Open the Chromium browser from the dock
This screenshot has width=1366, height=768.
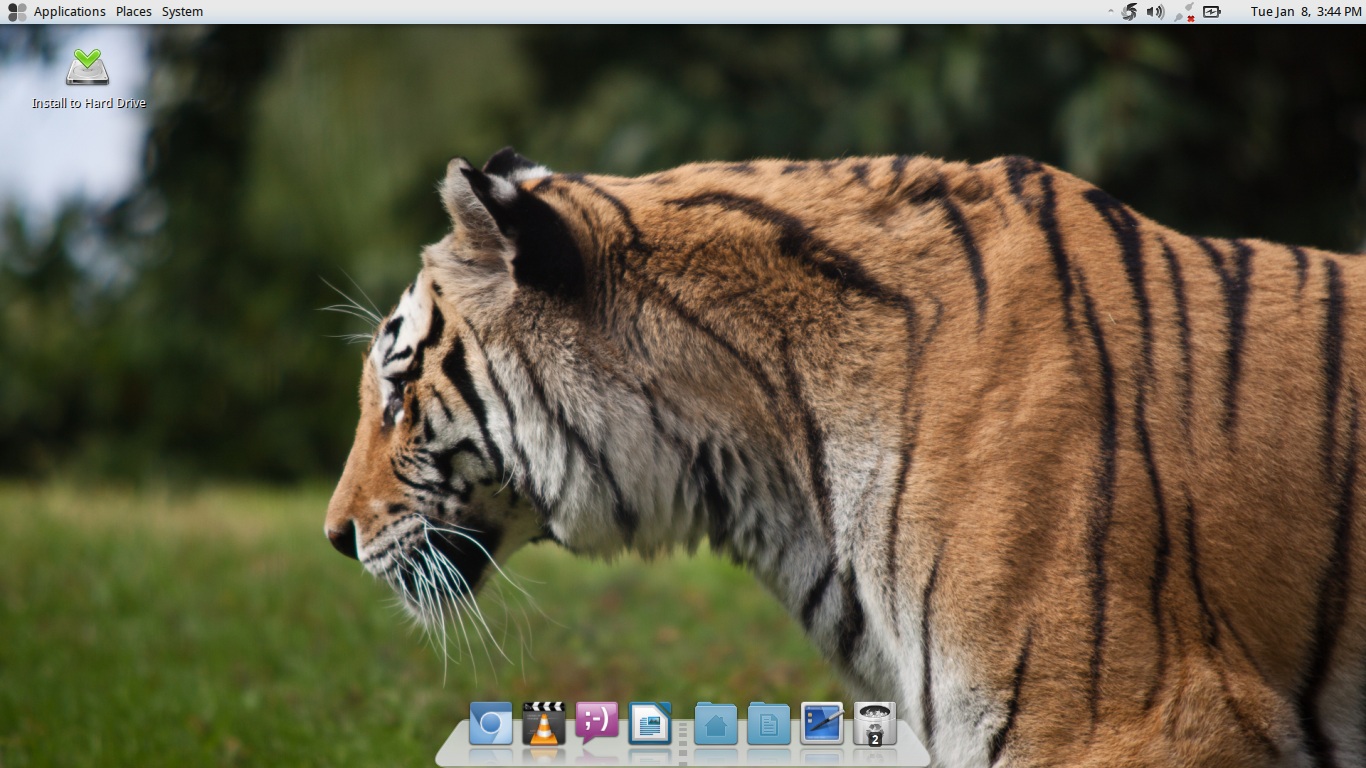pos(490,723)
